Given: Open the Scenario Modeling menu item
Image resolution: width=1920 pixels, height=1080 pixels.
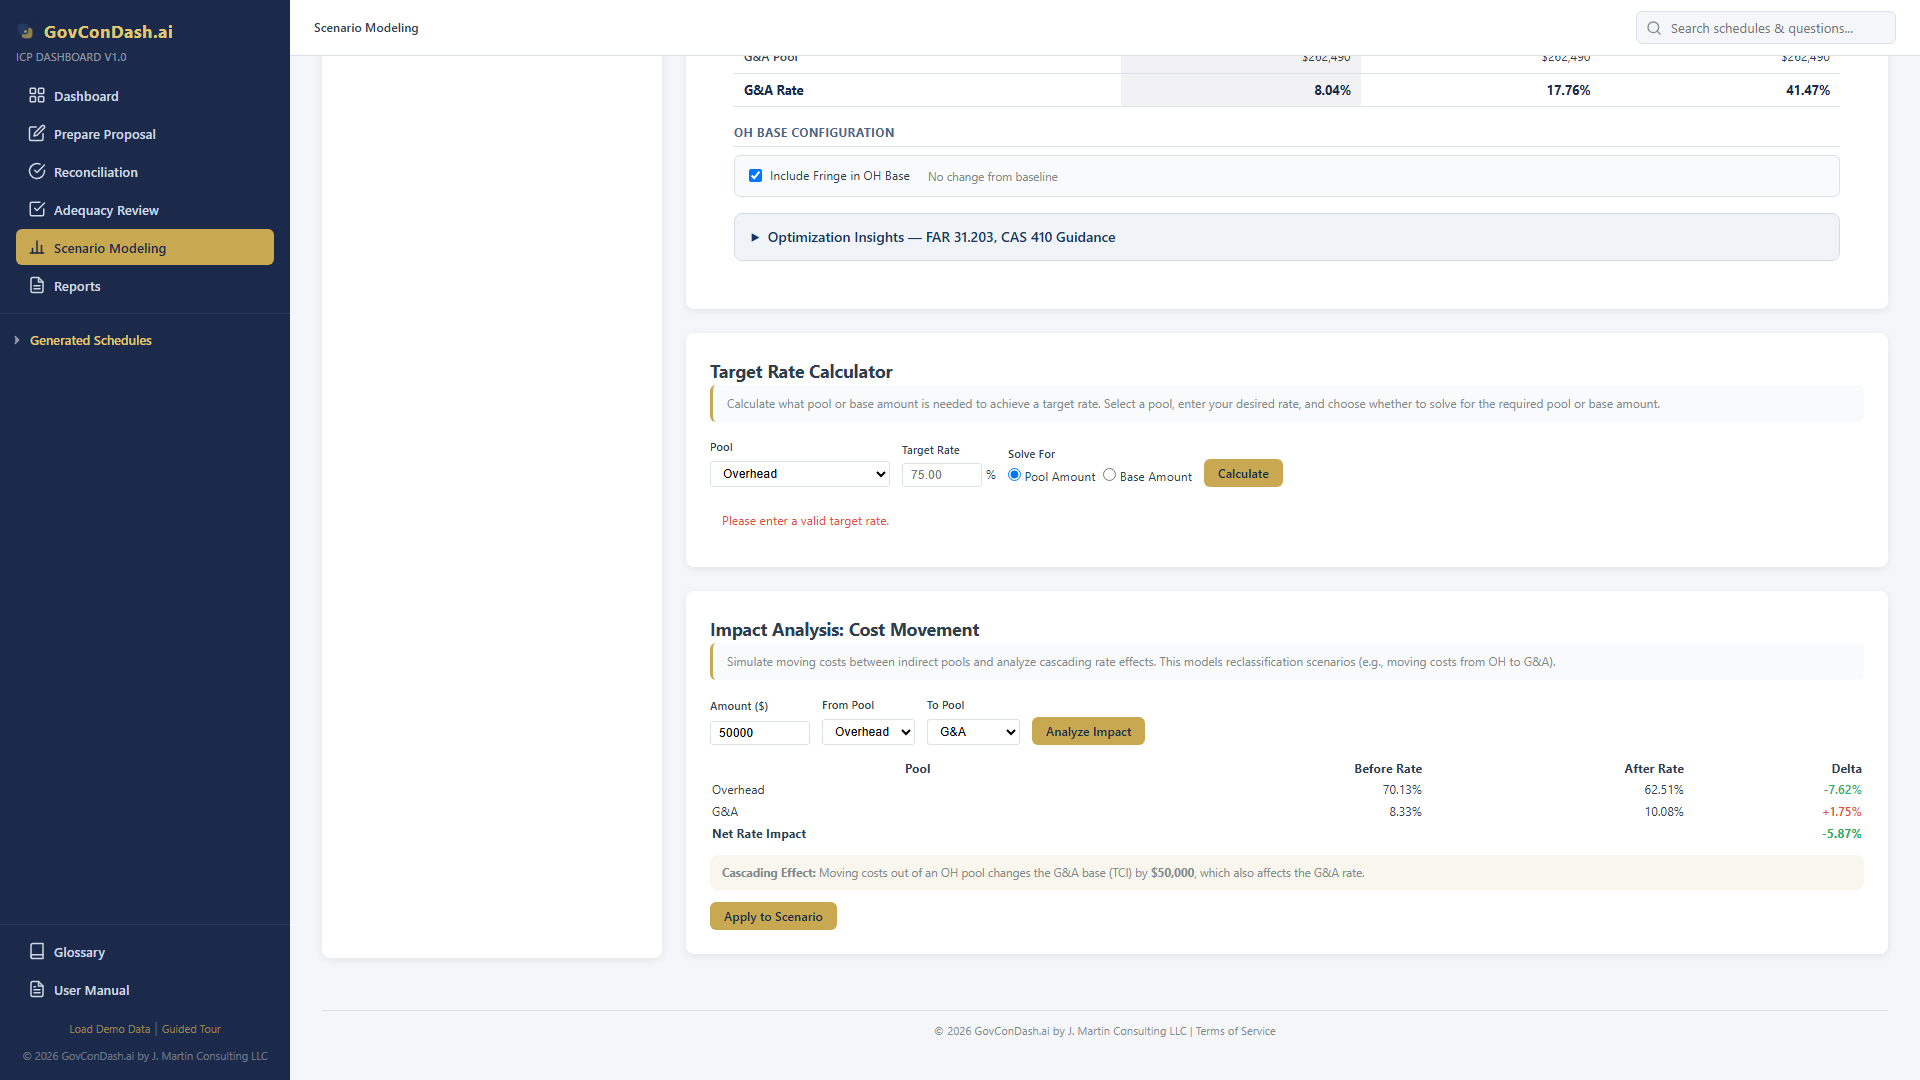Looking at the screenshot, I should coord(145,248).
